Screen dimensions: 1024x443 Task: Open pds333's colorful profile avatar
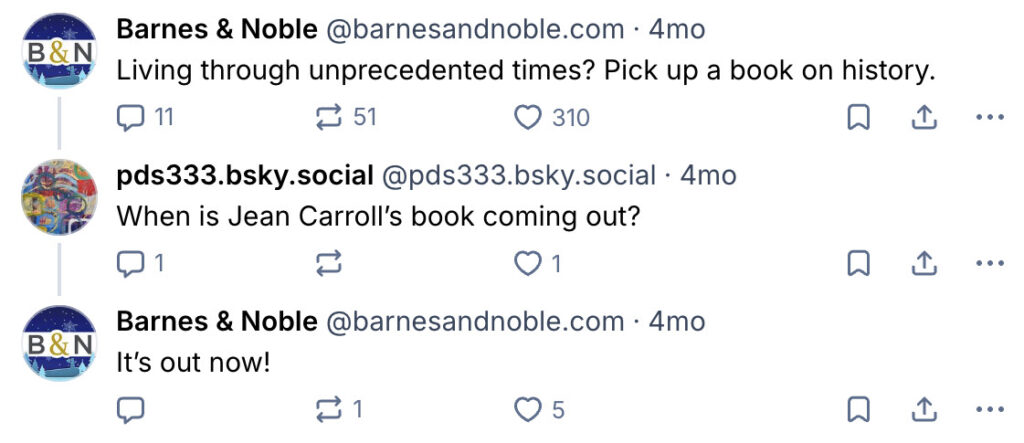pos(58,196)
